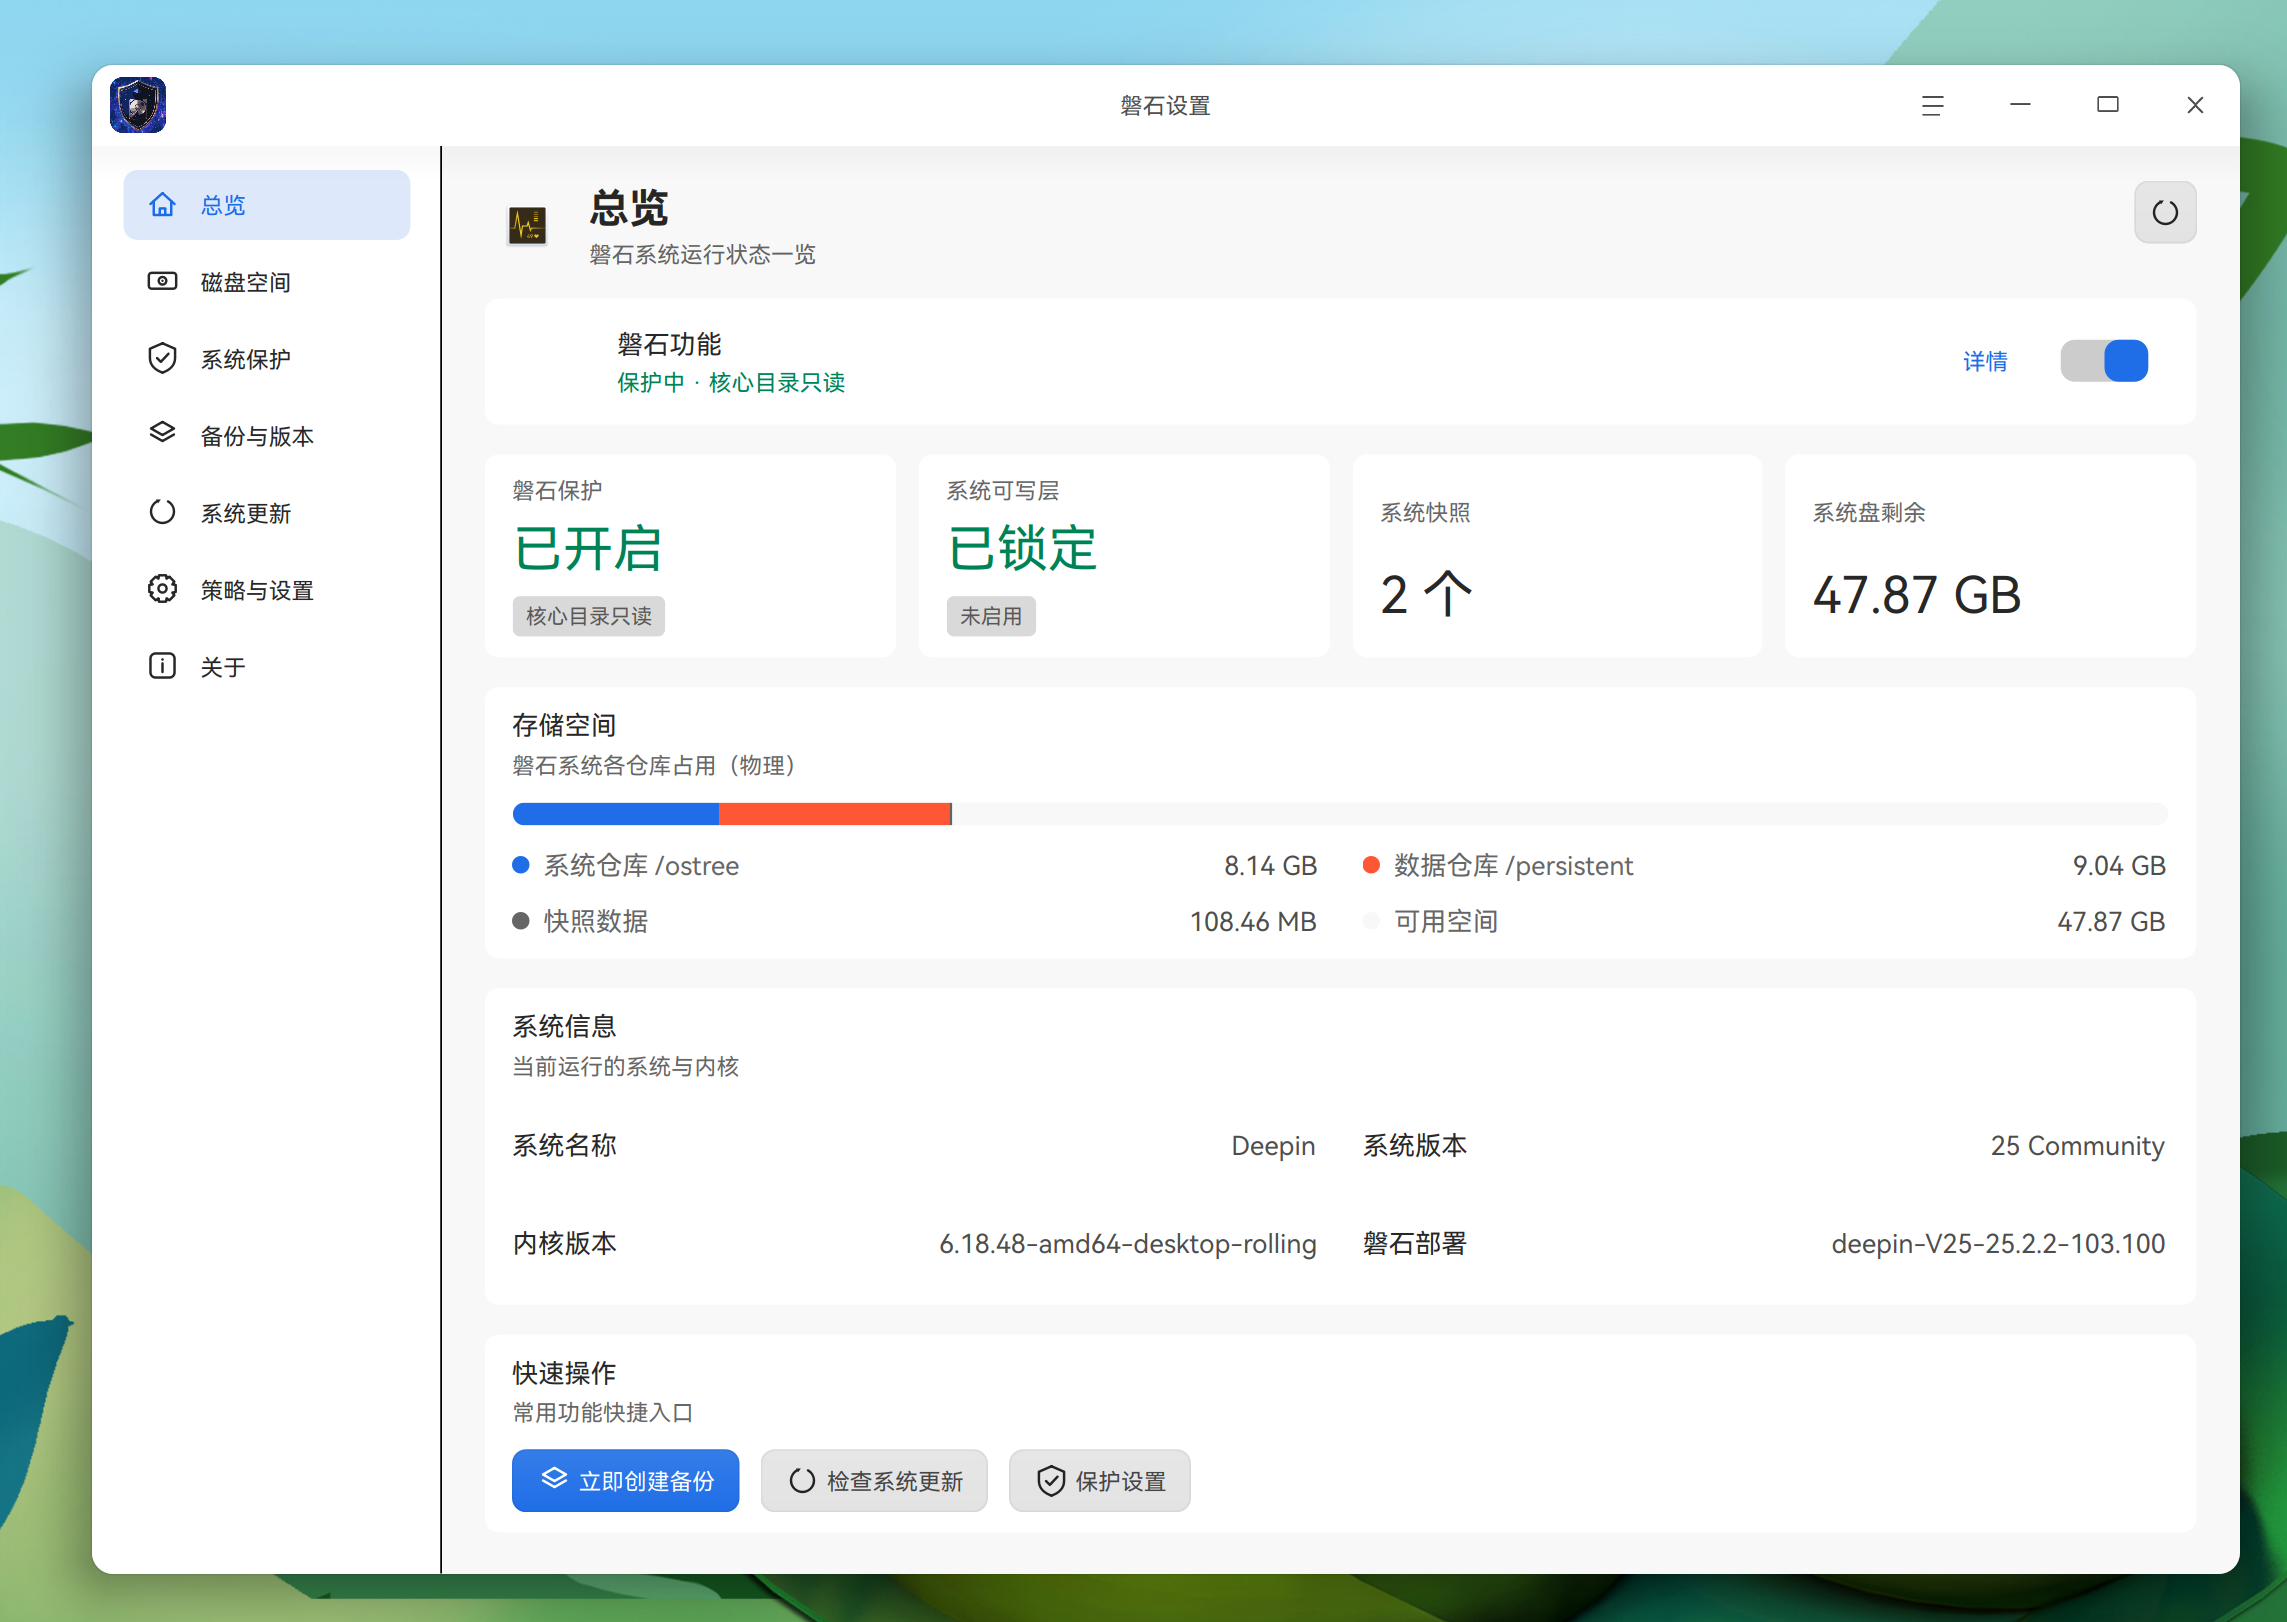
Task: Click the 磐石保护 已开启 card
Action: coord(690,556)
